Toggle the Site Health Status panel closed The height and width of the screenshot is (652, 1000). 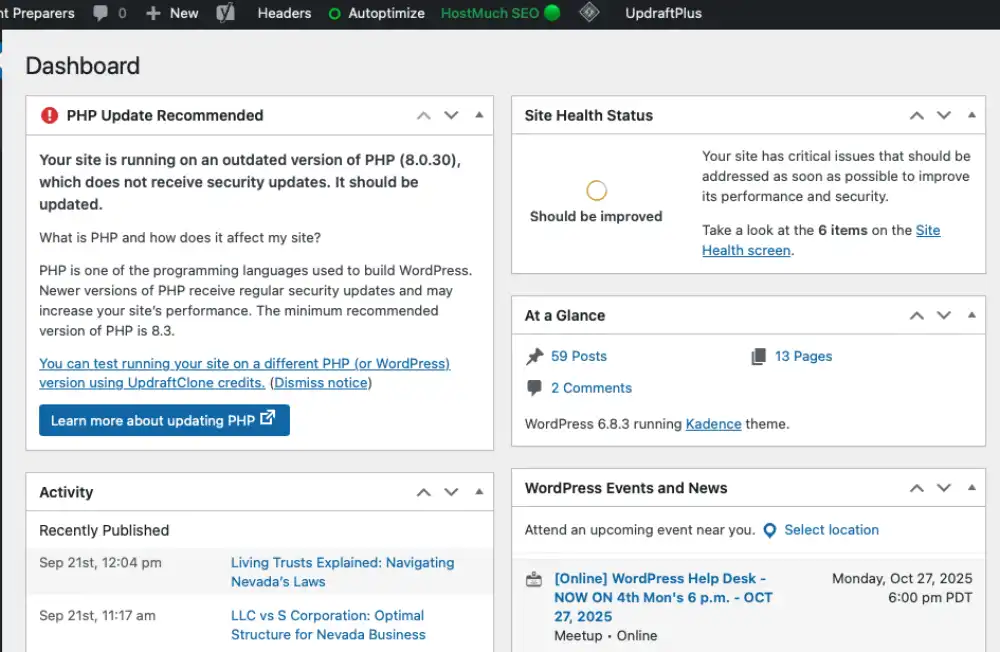971,115
